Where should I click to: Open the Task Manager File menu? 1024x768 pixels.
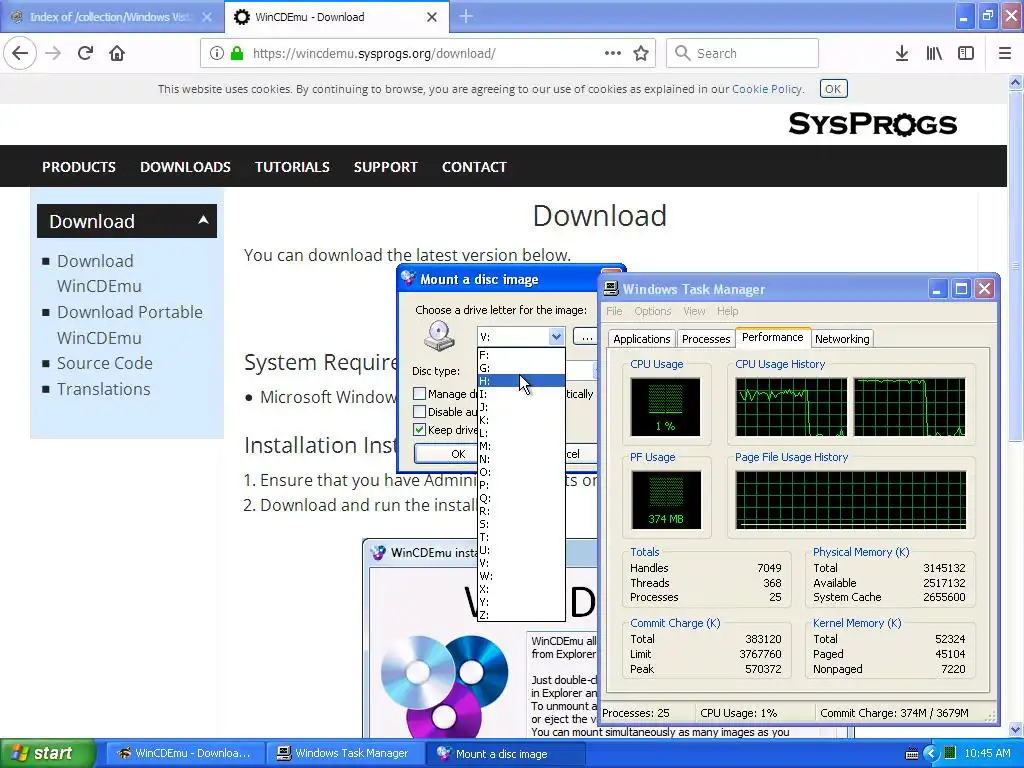coord(614,311)
